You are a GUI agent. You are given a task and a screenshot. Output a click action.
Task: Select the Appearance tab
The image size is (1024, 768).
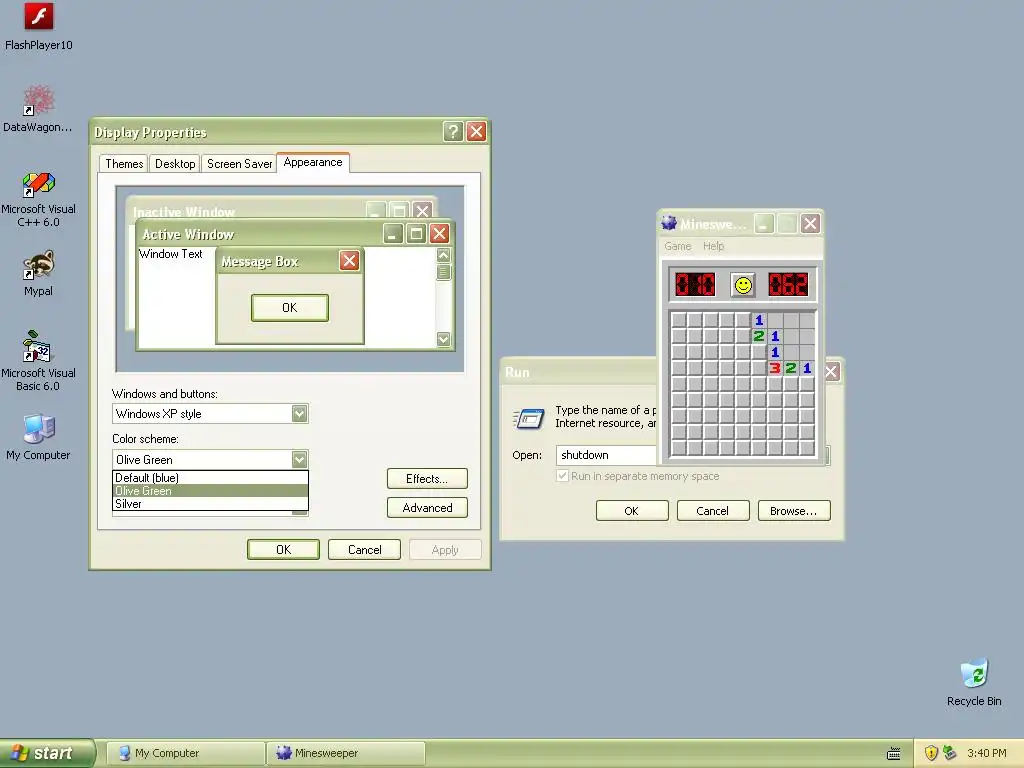pos(313,163)
